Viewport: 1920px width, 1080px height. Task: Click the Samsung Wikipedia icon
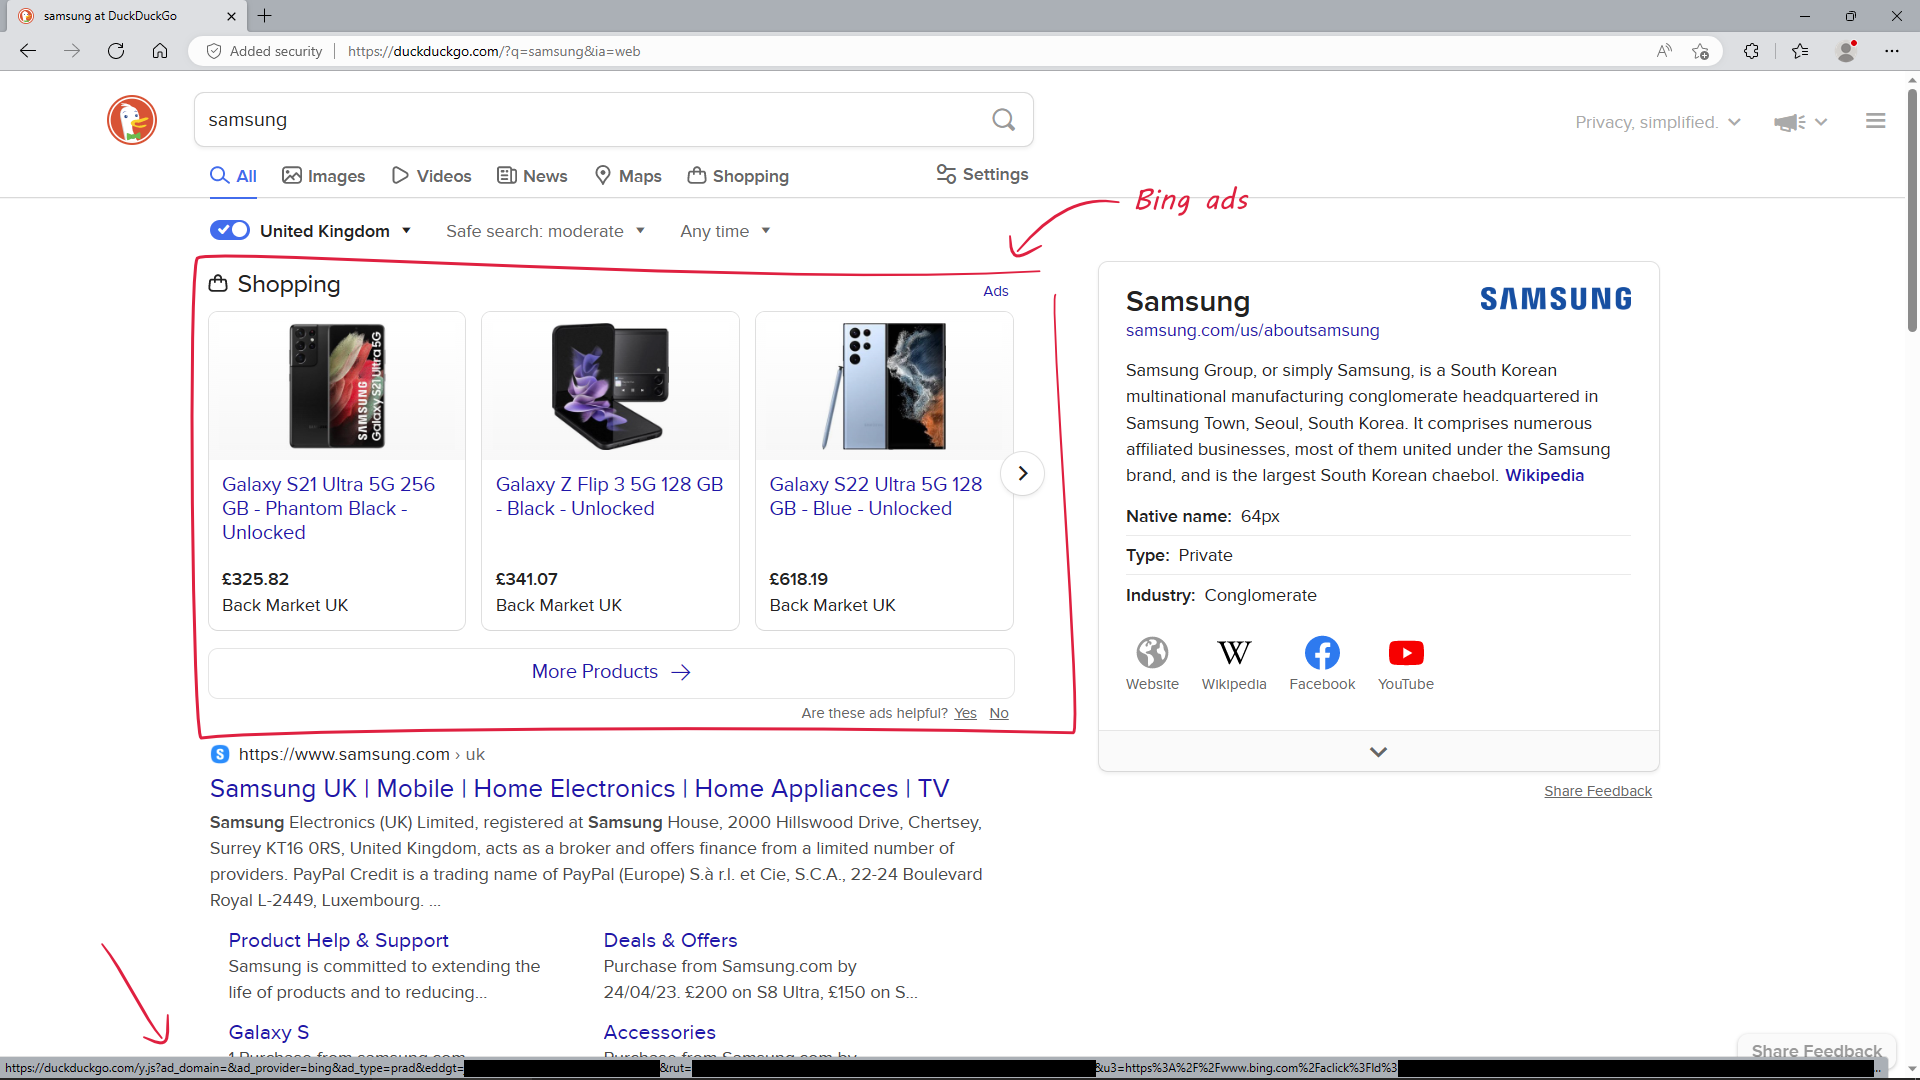click(1234, 652)
